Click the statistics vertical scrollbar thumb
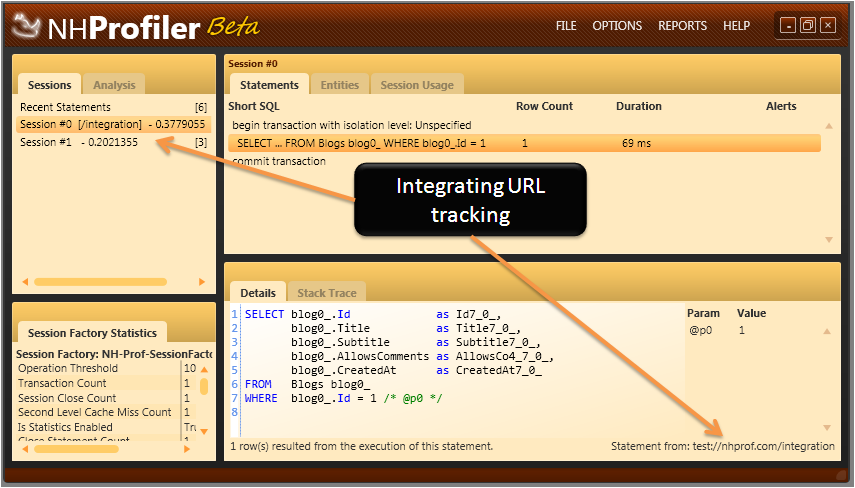Screen dimensions: 855x488 click(x=204, y=387)
